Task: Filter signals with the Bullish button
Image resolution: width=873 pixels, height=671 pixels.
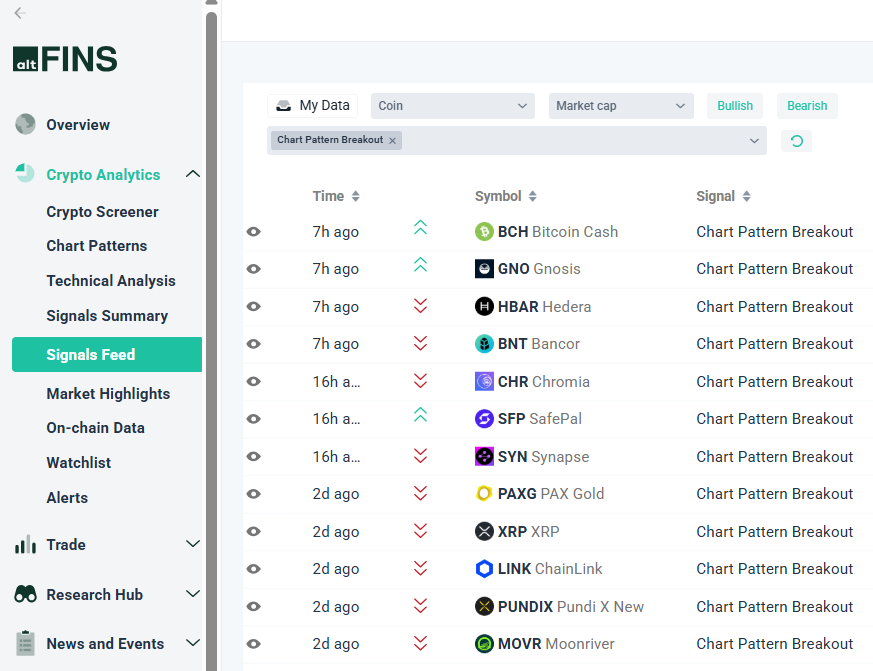Action: pos(735,106)
